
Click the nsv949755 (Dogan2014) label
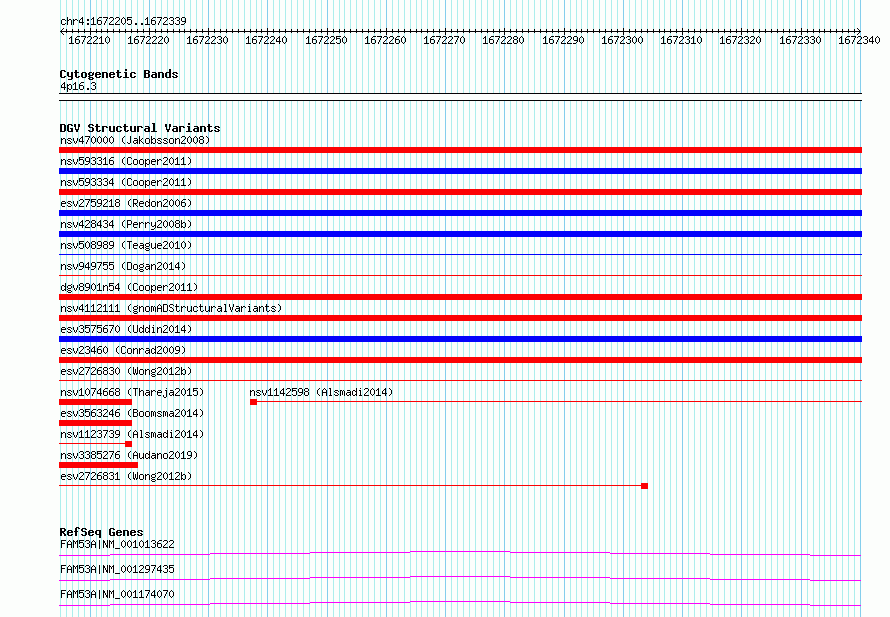[x=123, y=266]
